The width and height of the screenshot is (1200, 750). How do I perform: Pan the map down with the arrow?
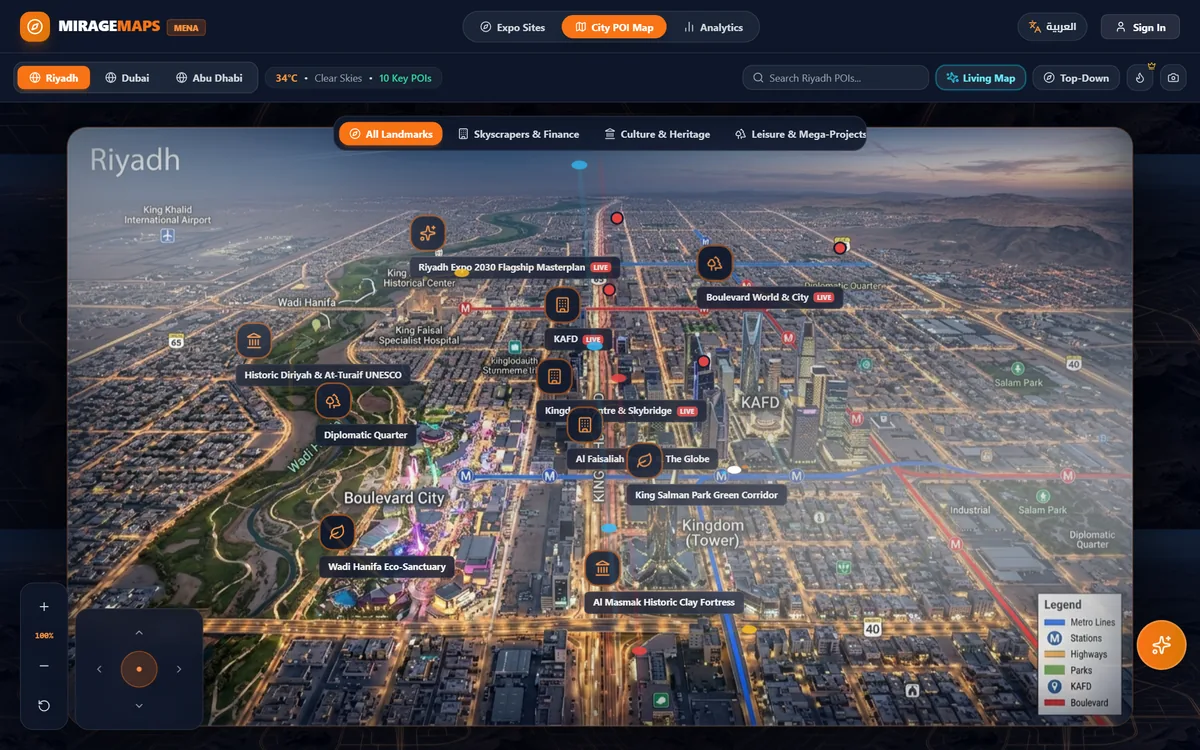[139, 706]
